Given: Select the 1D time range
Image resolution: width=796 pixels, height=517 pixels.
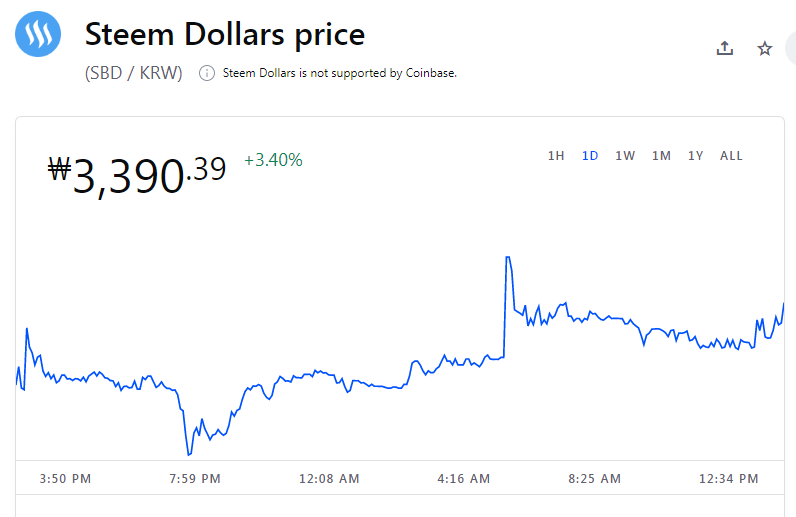Looking at the screenshot, I should click(x=590, y=156).
